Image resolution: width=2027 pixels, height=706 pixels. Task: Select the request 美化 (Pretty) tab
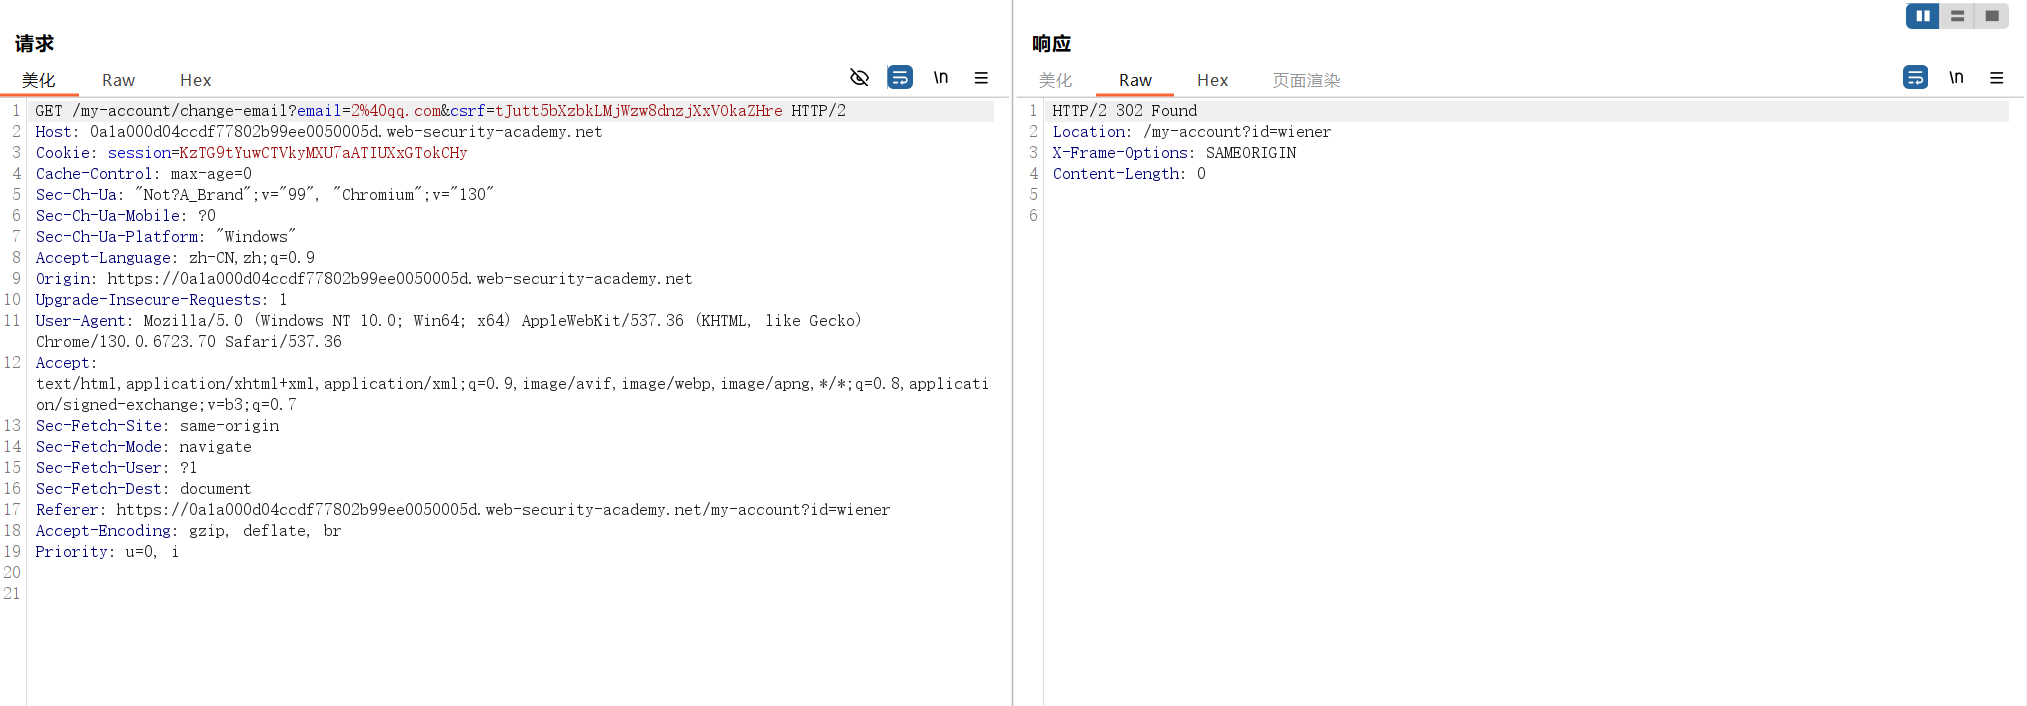(39, 80)
